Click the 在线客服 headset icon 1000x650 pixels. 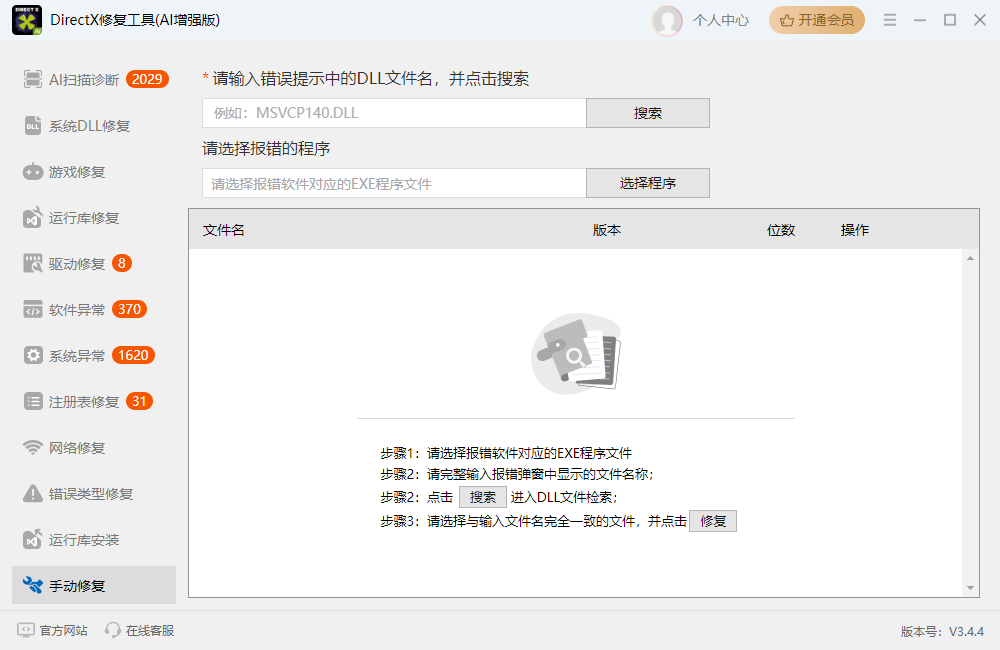point(113,630)
